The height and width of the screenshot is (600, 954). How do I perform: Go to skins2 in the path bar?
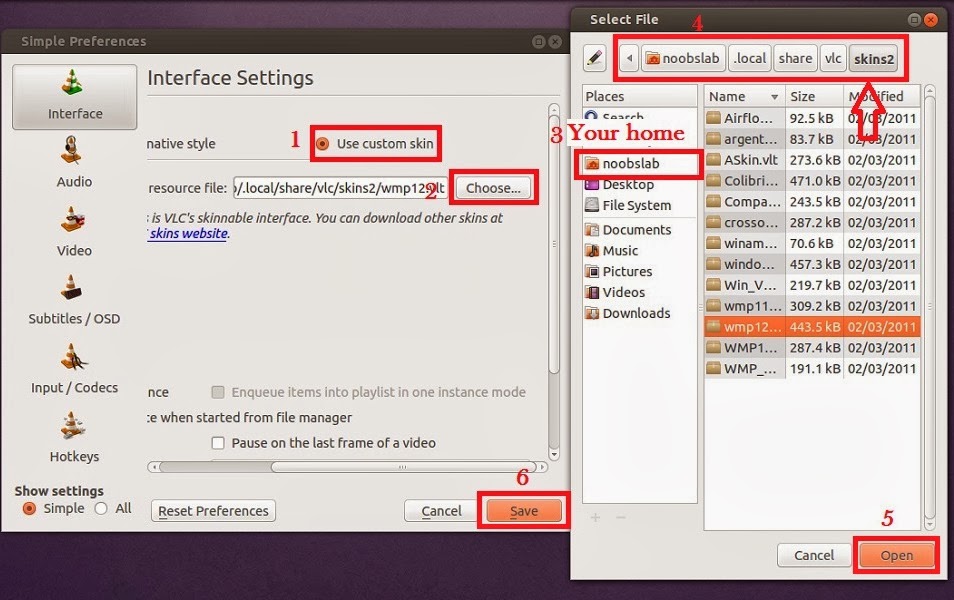click(x=874, y=58)
